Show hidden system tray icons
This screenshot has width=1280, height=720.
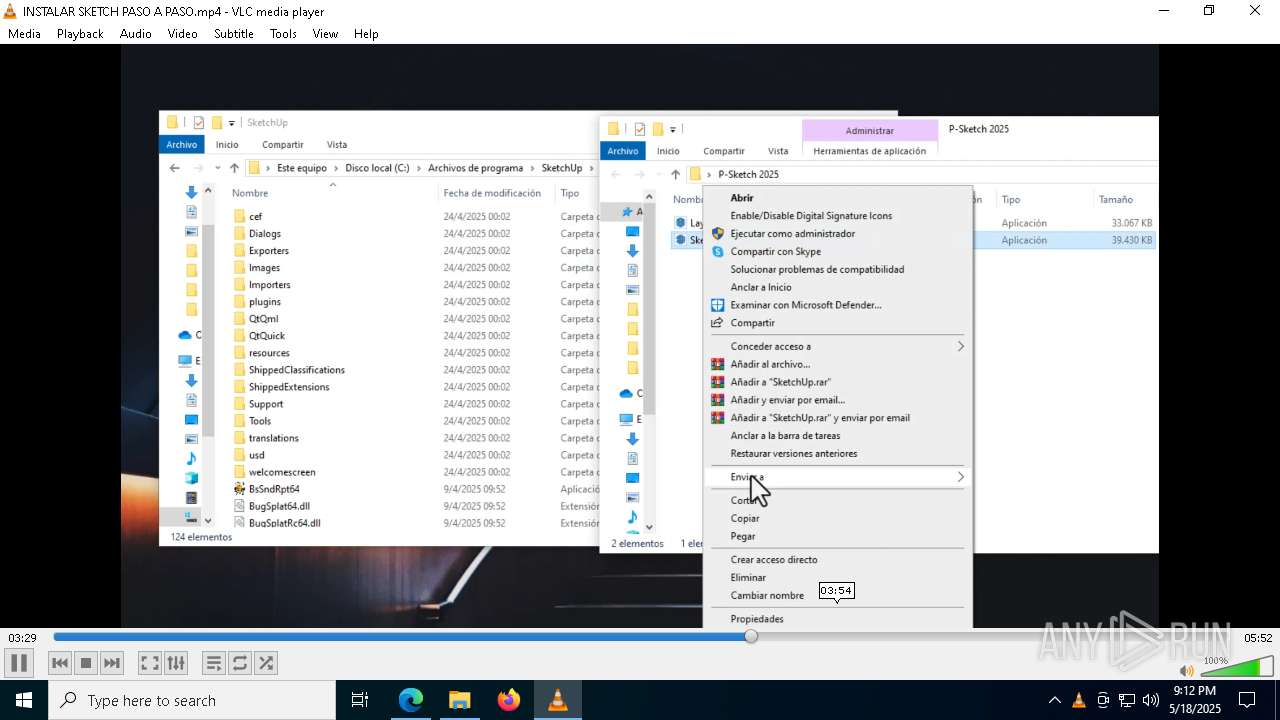point(1054,700)
